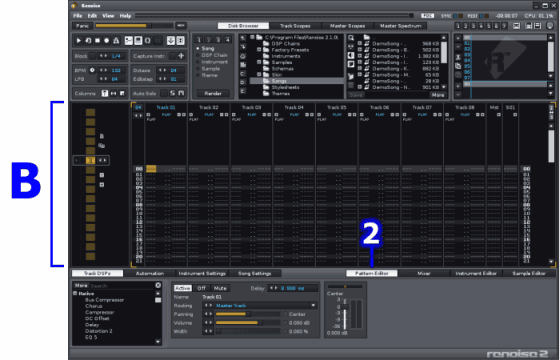
Task: Select the DSP Chain radio button
Action: pyautogui.click(x=198, y=55)
